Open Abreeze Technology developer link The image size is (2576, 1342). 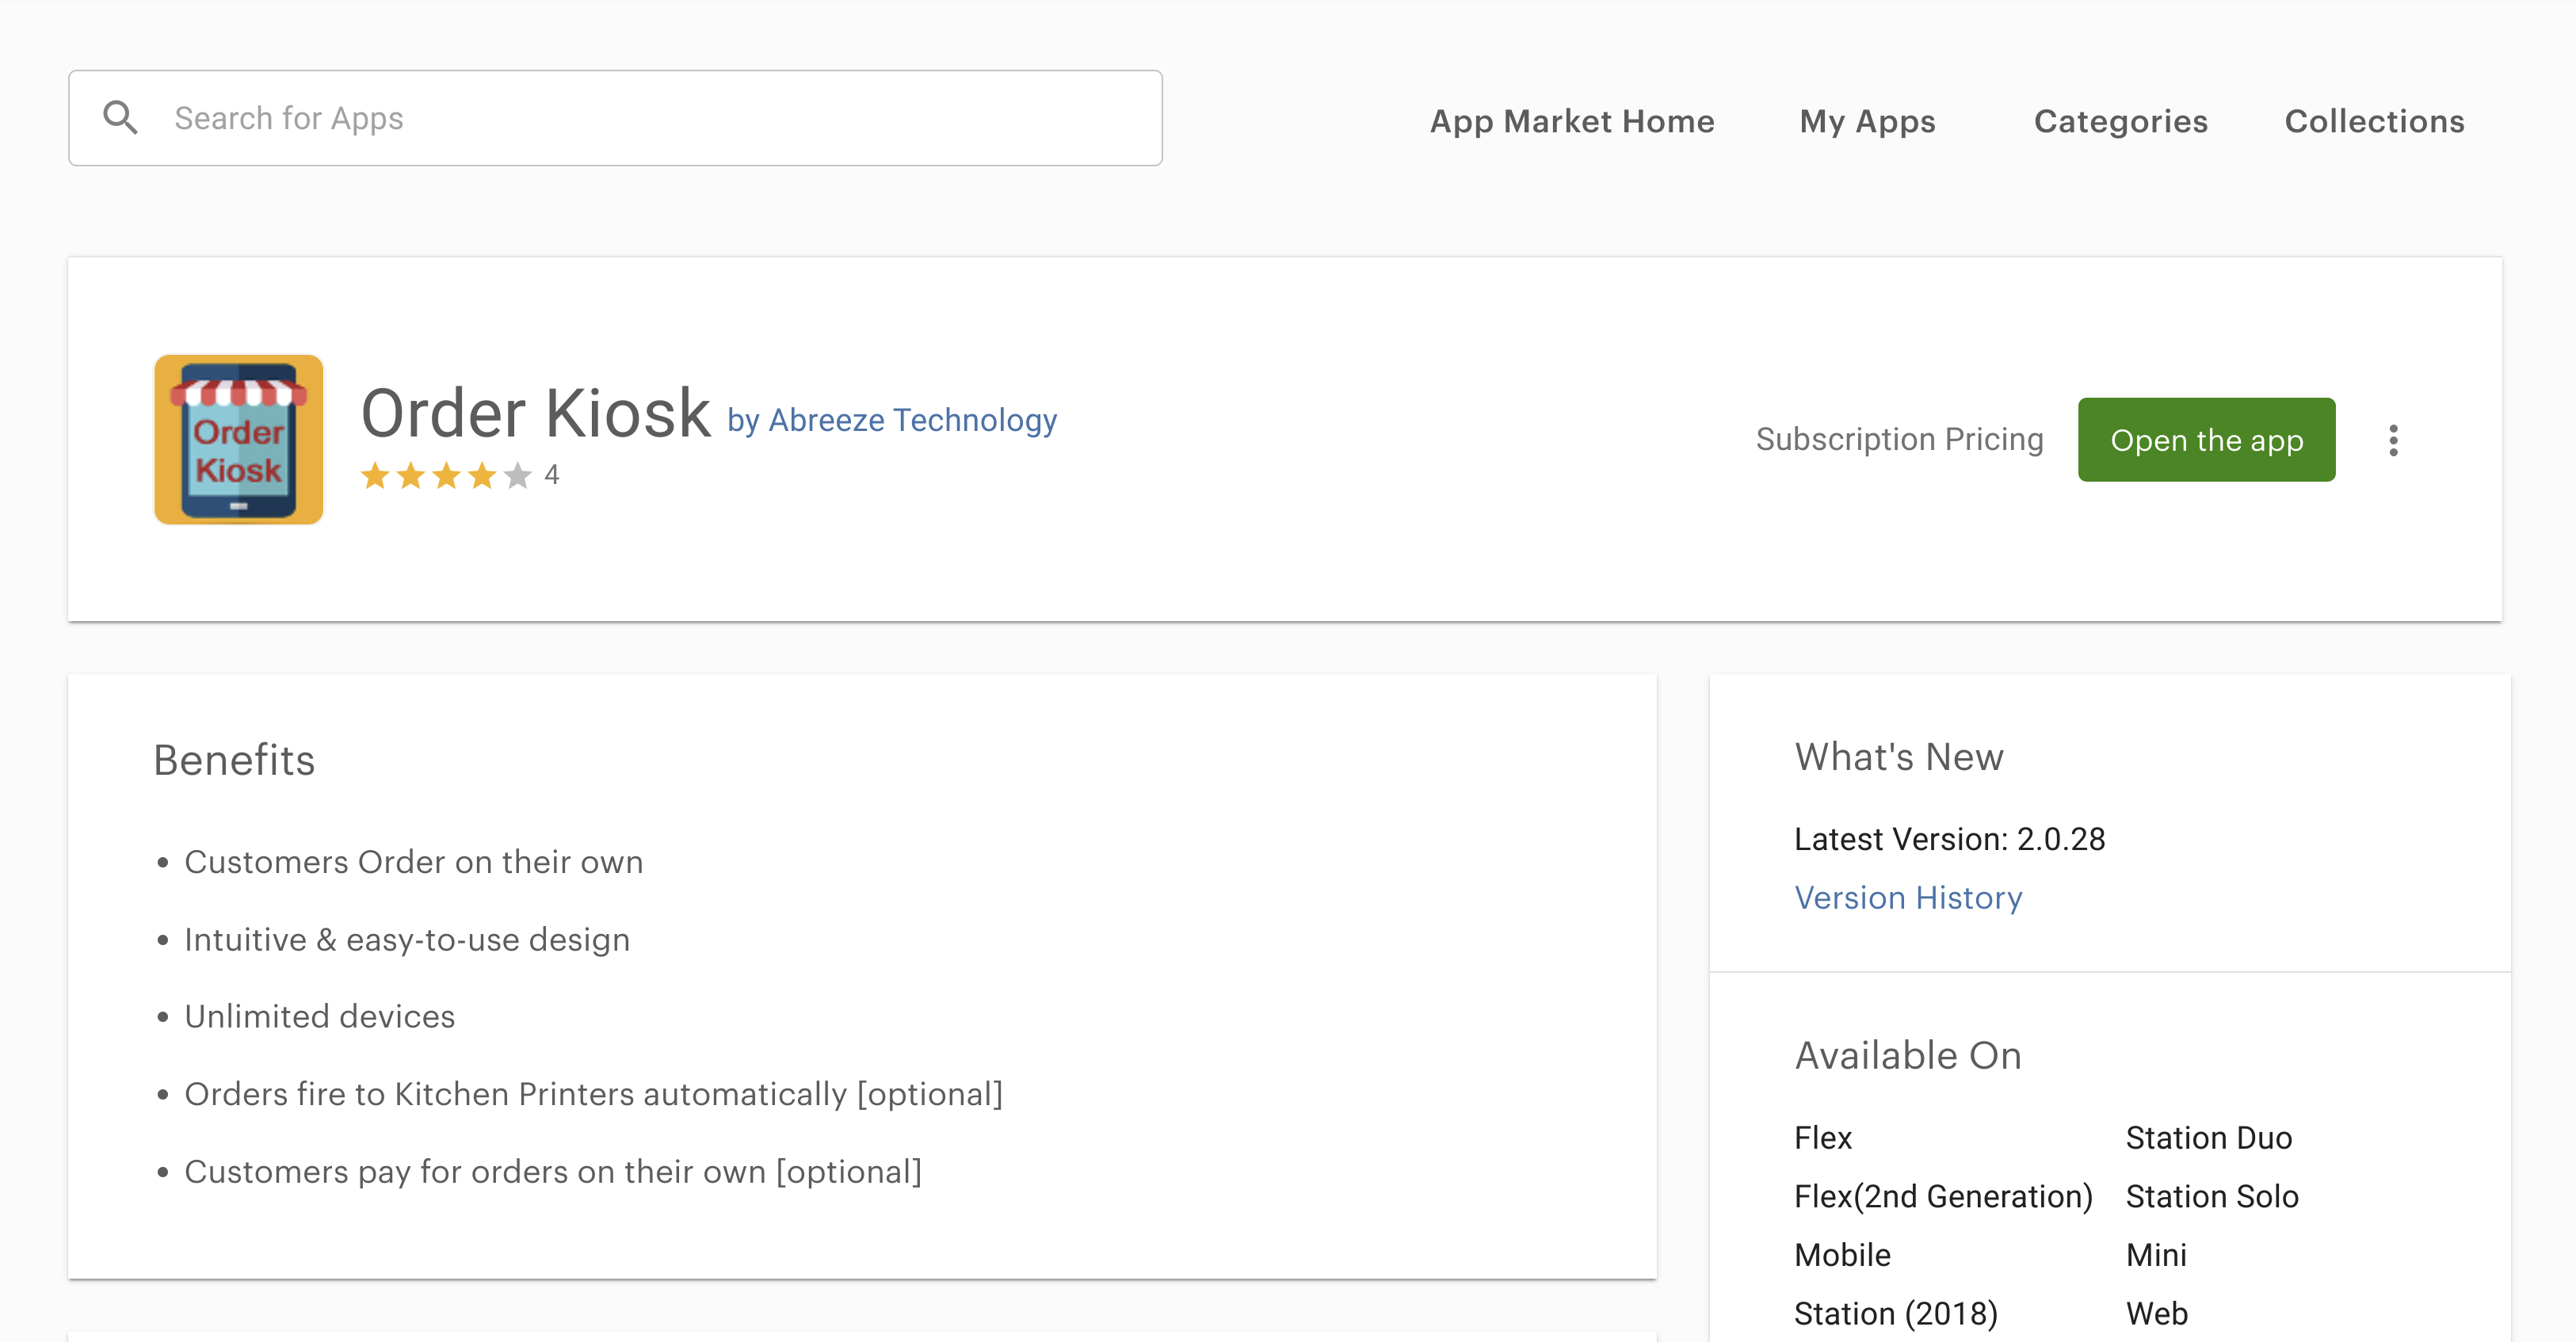892,420
